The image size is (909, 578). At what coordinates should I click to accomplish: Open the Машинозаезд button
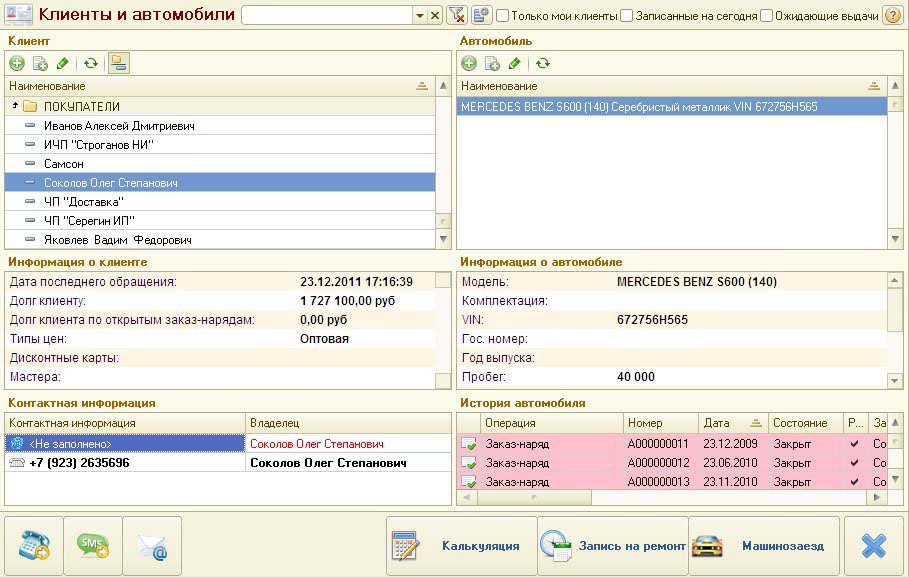pos(764,546)
